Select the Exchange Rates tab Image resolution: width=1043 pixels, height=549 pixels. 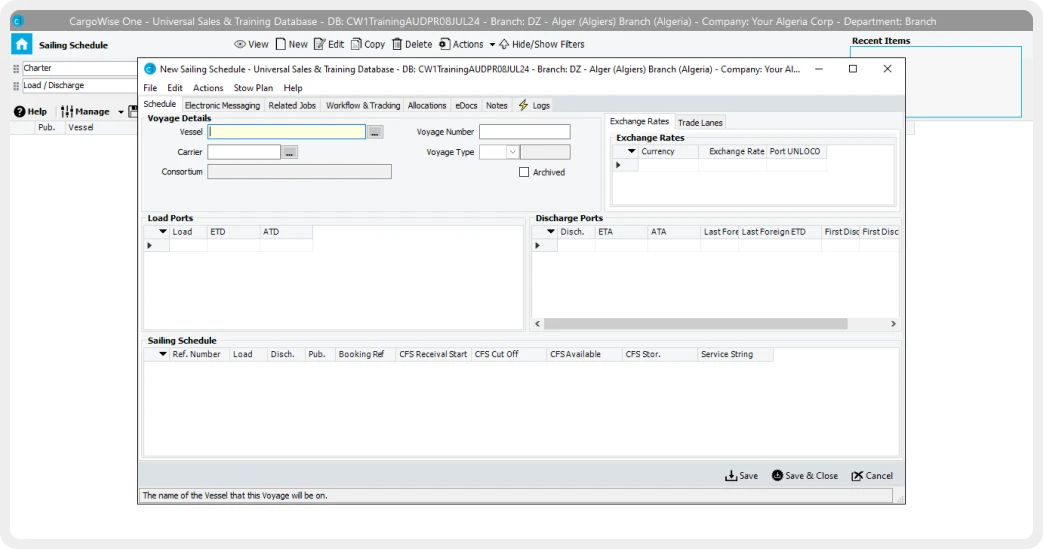coord(639,121)
